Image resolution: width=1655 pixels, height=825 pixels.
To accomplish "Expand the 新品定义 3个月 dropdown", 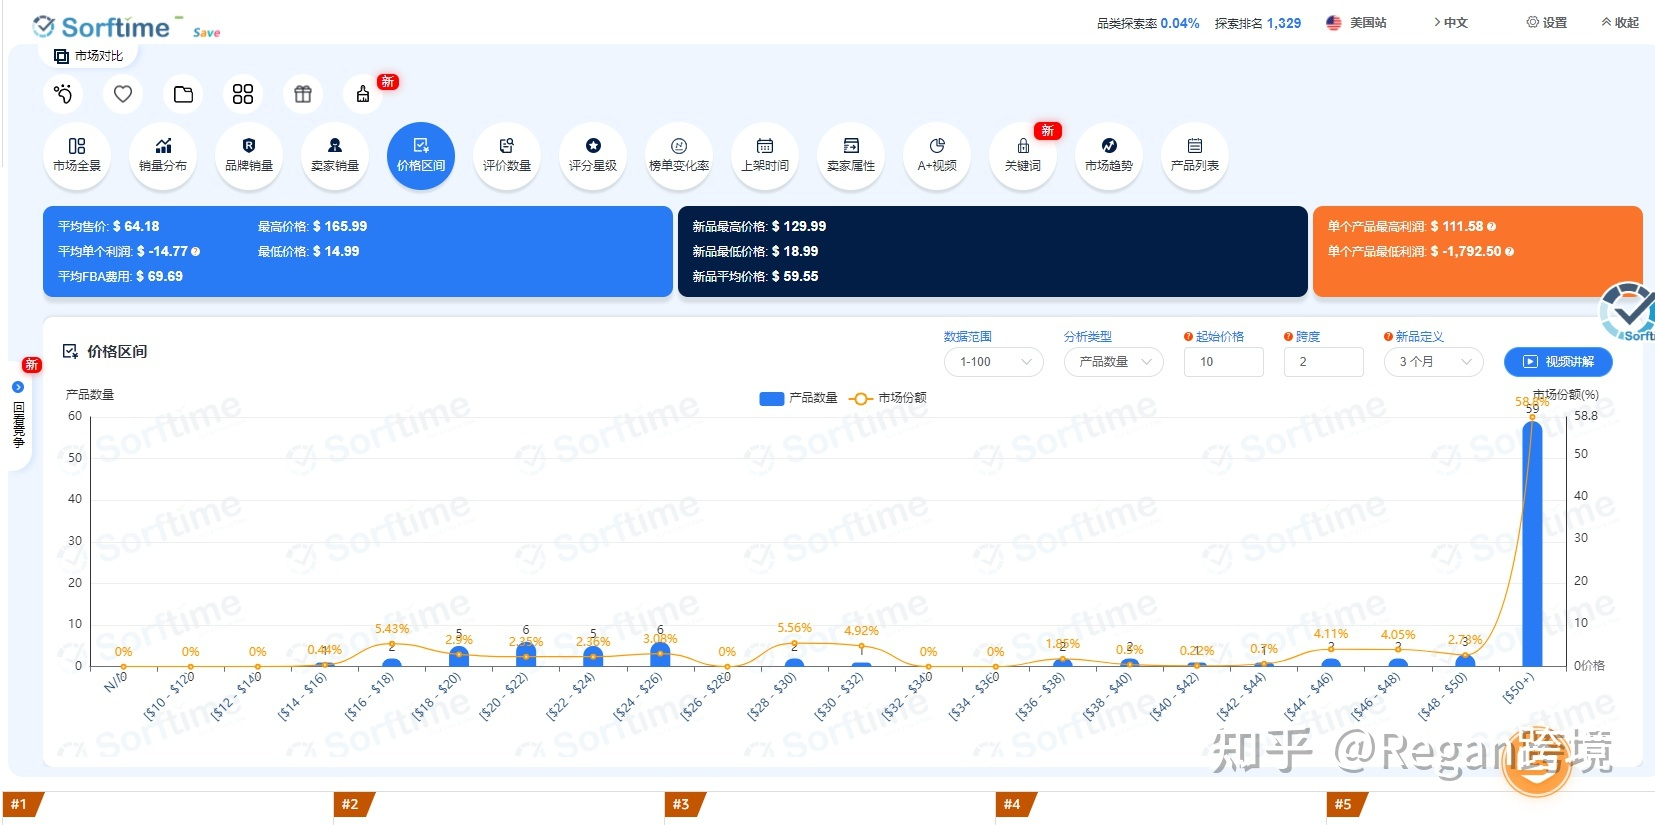I will pyautogui.click(x=1433, y=362).
